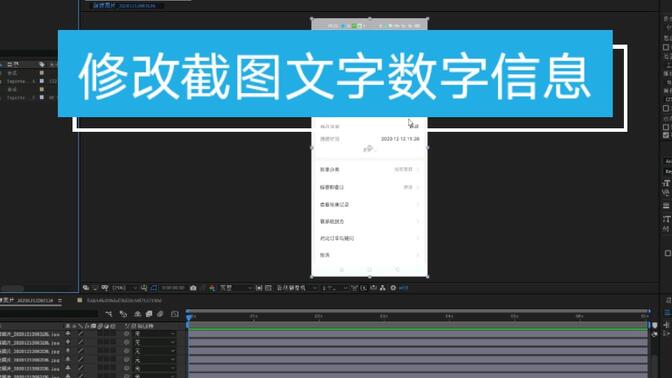Toggle shy switch on first timeline layer
672x378 pixels.
(68, 333)
